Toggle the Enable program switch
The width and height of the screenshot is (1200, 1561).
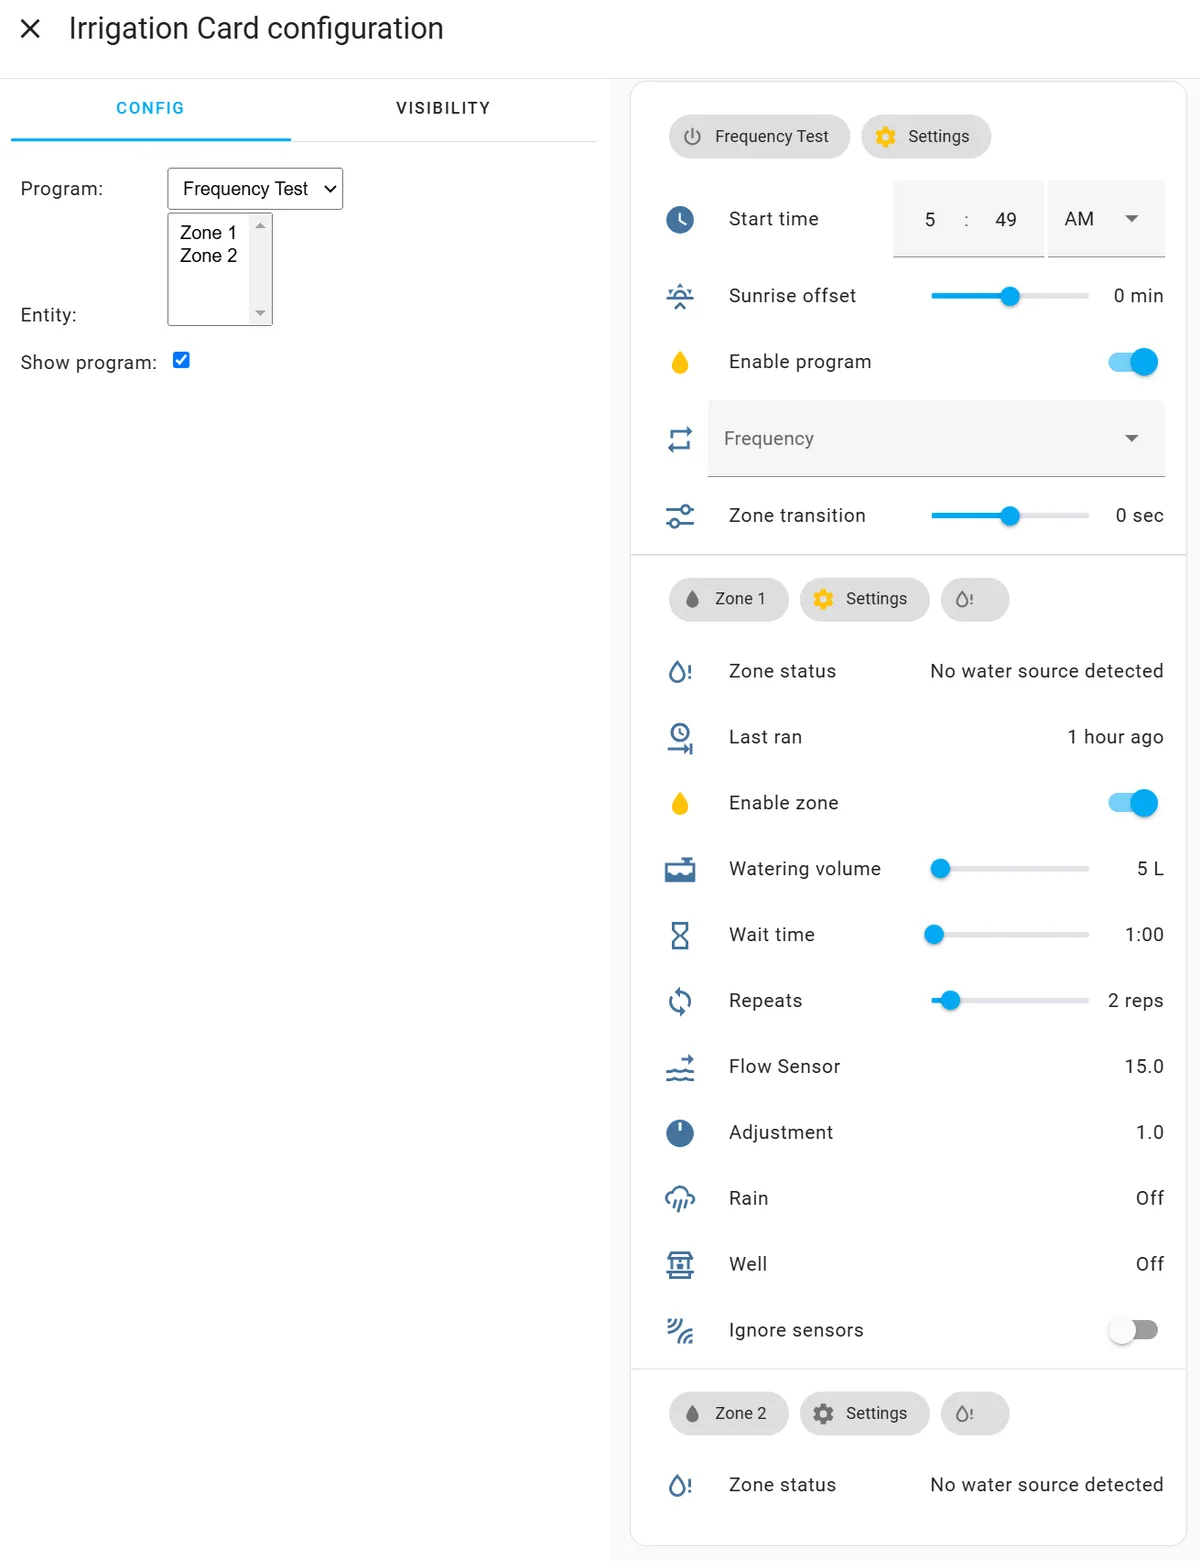1133,362
